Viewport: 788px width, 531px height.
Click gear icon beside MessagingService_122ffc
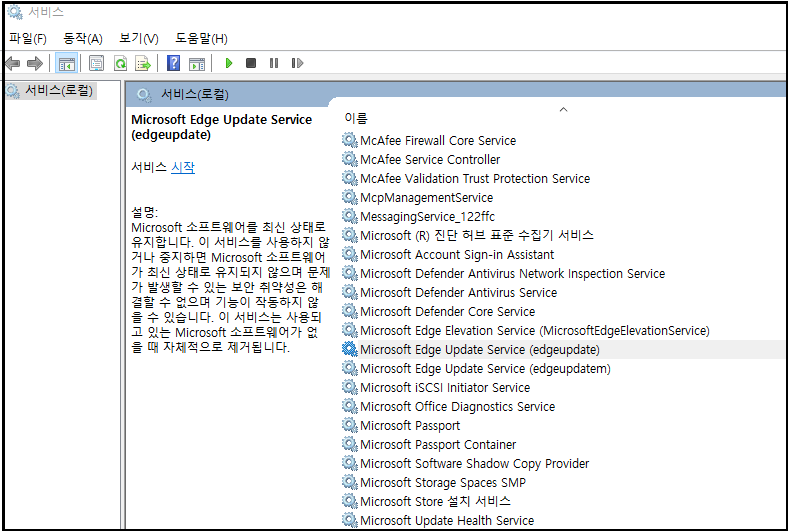(349, 216)
